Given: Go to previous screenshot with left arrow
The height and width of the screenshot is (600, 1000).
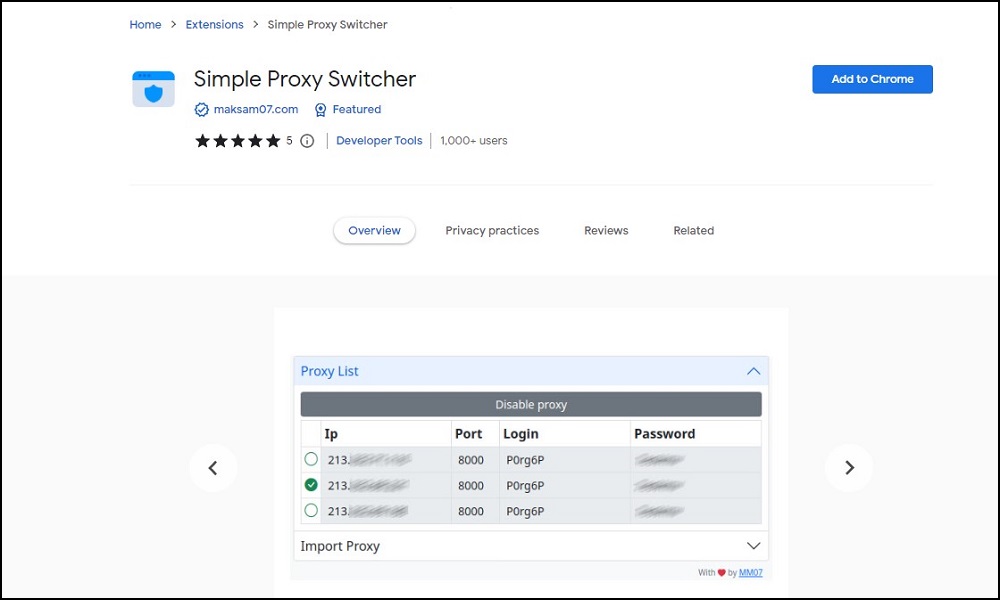Looking at the screenshot, I should pos(213,468).
